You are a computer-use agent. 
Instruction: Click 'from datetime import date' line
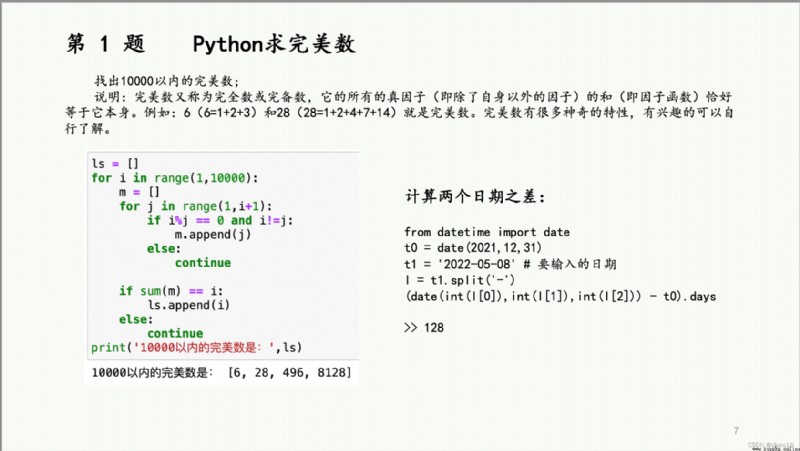point(487,232)
